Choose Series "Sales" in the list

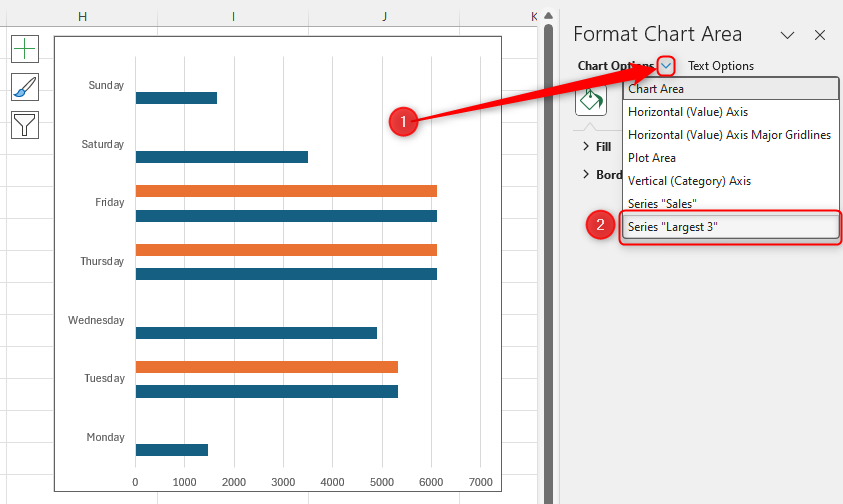[731, 204]
